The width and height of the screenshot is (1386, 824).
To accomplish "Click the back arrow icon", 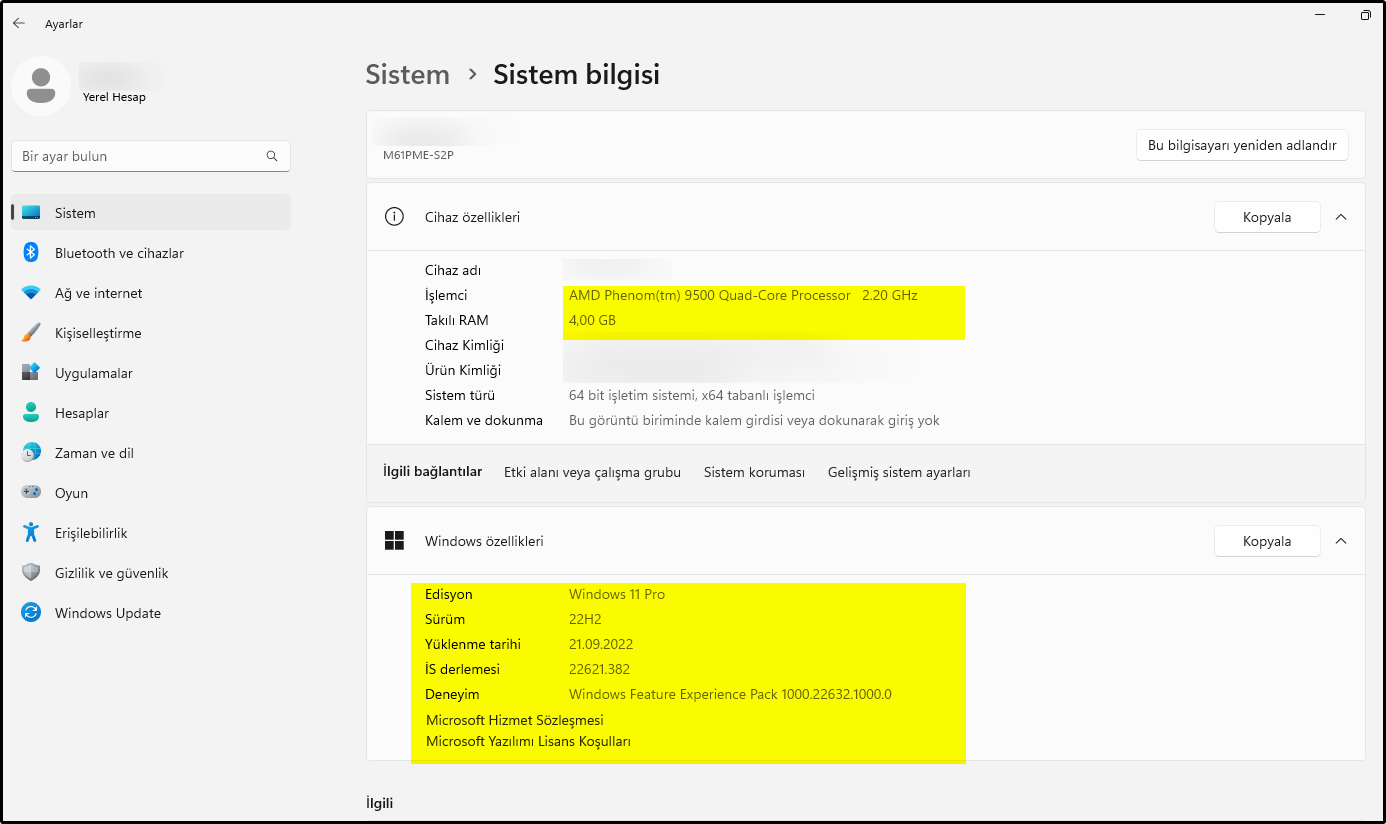I will pyautogui.click(x=19, y=23).
